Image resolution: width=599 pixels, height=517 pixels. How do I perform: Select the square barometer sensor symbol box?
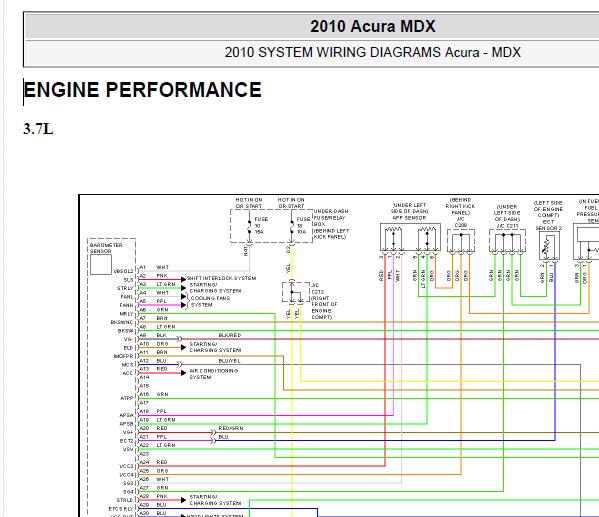tap(101, 264)
